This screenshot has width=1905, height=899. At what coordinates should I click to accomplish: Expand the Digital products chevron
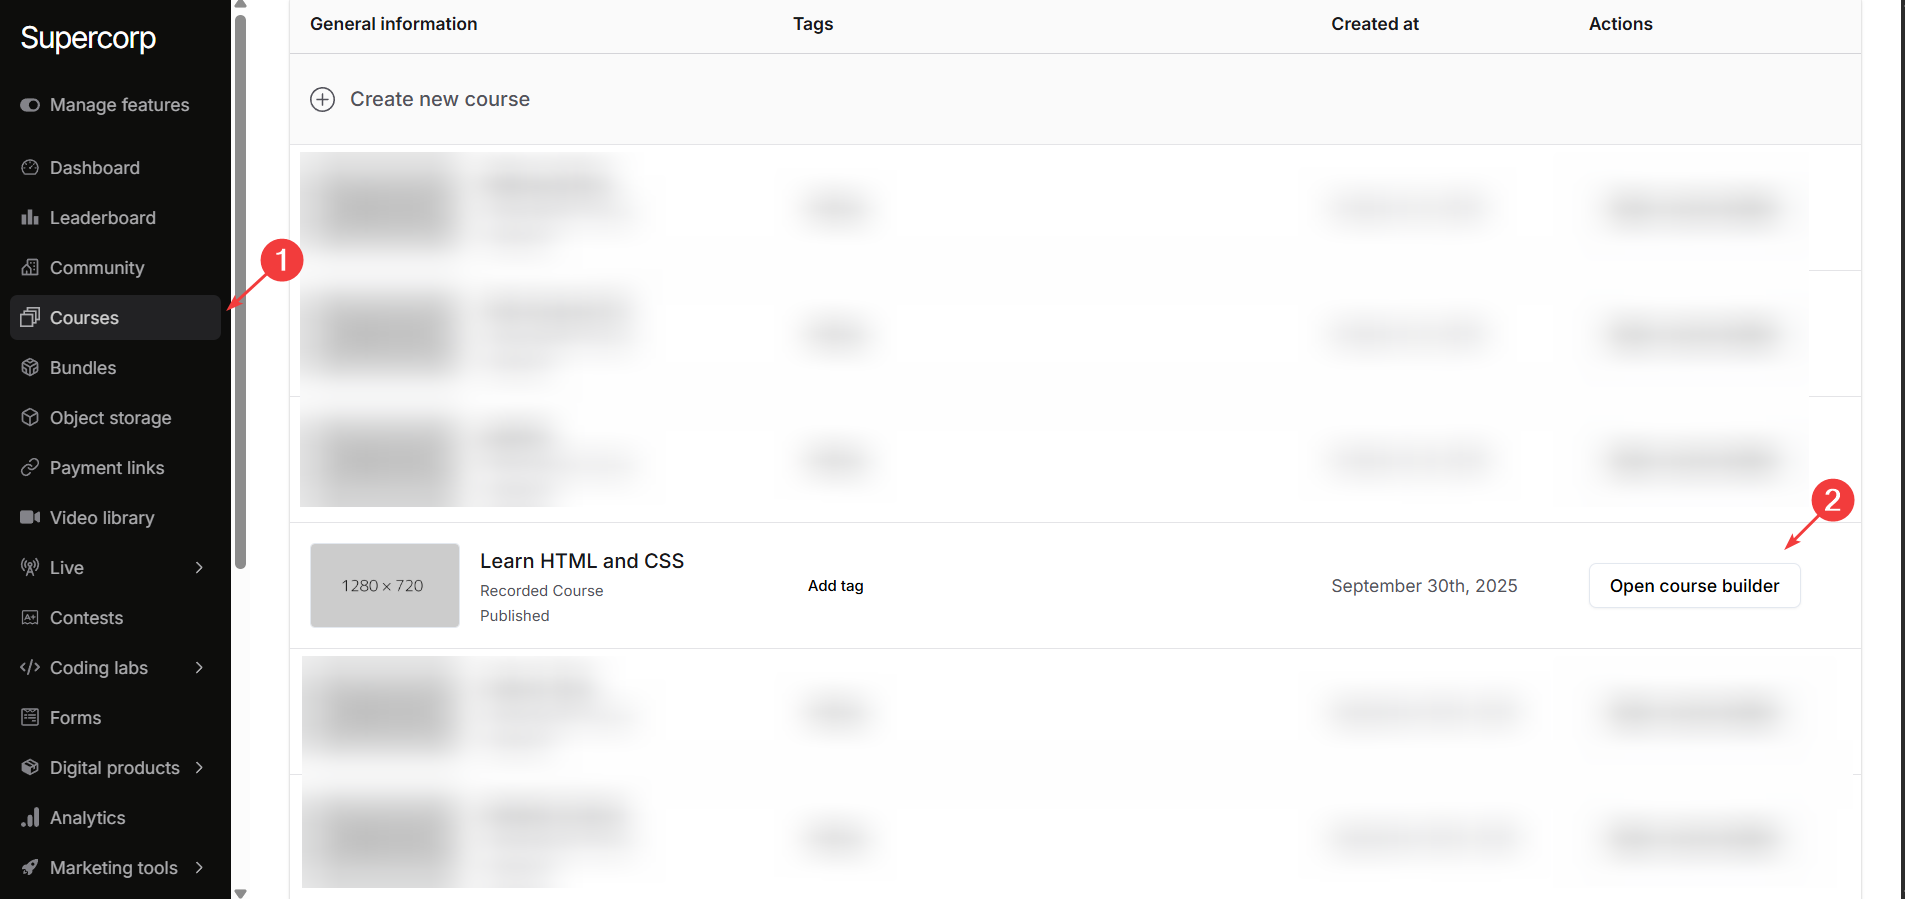[x=199, y=768]
